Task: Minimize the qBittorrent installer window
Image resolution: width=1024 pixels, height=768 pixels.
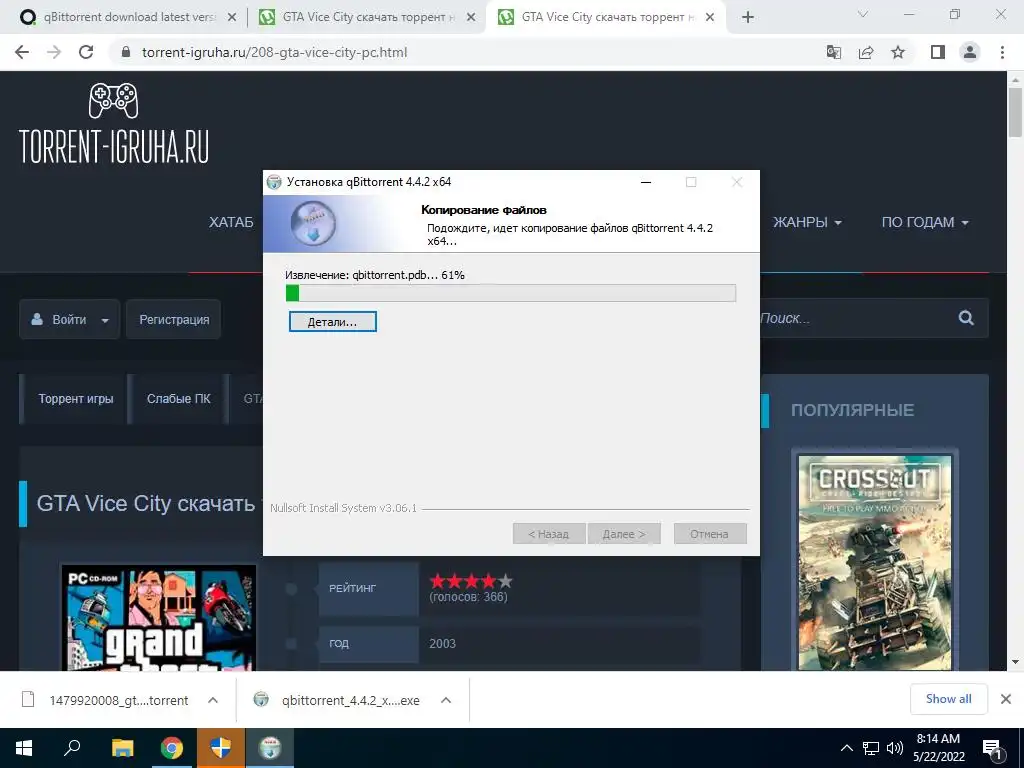Action: (x=646, y=182)
